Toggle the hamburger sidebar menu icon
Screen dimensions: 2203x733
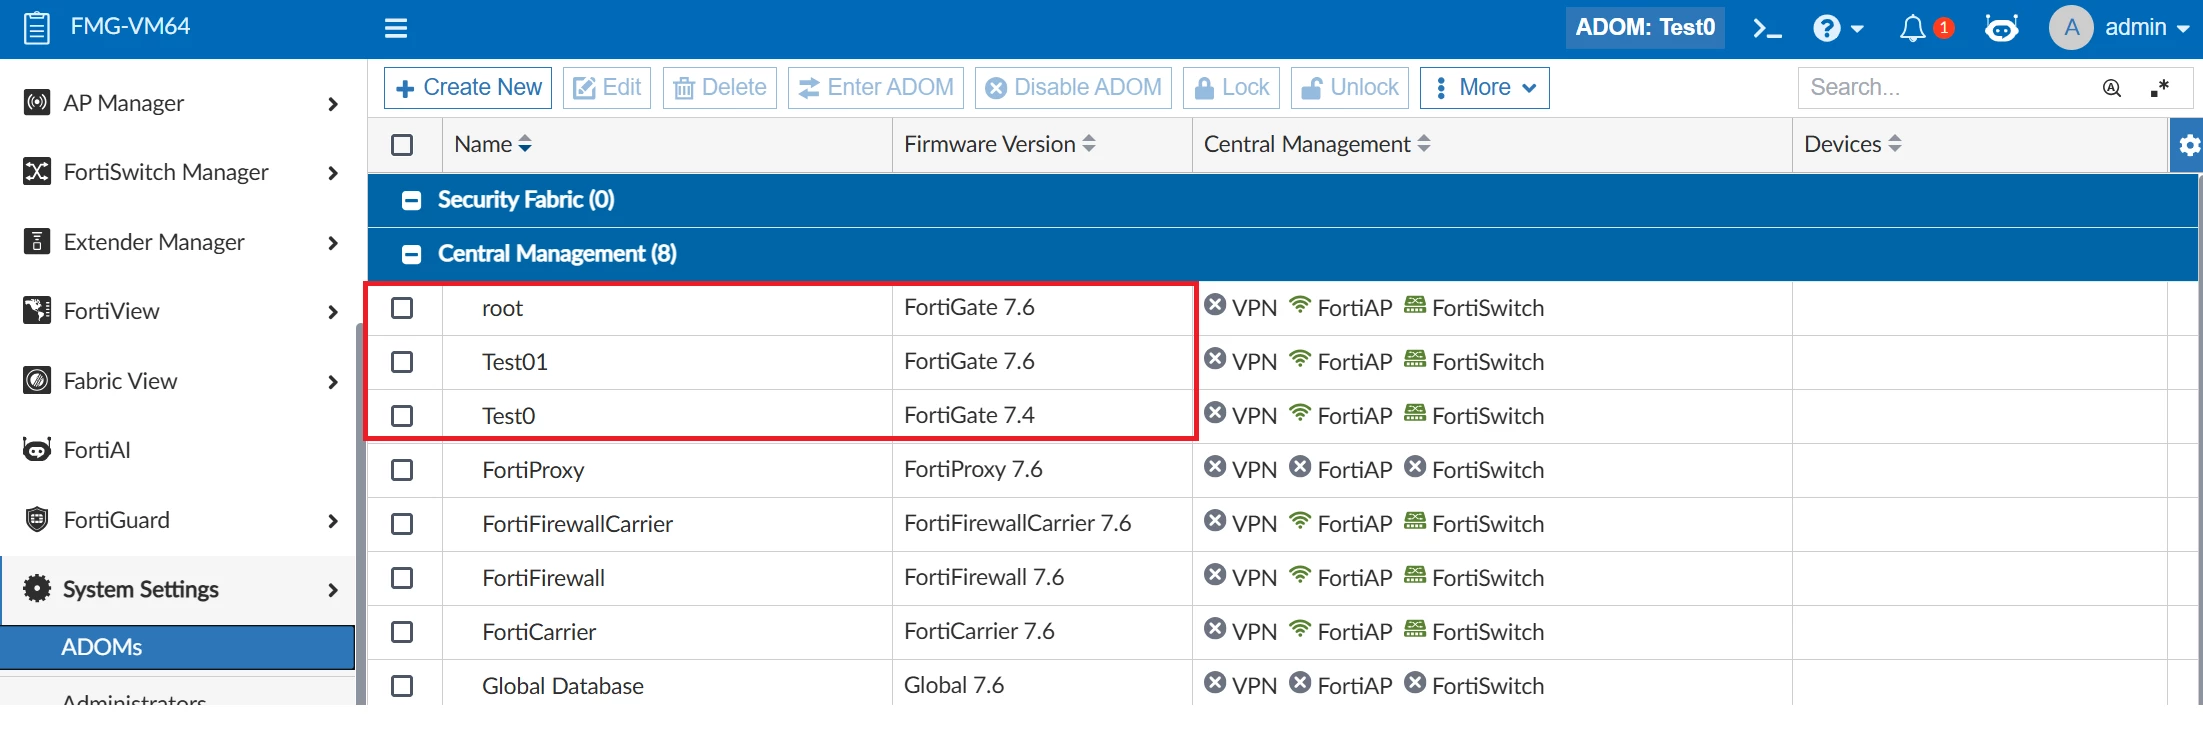click(396, 28)
